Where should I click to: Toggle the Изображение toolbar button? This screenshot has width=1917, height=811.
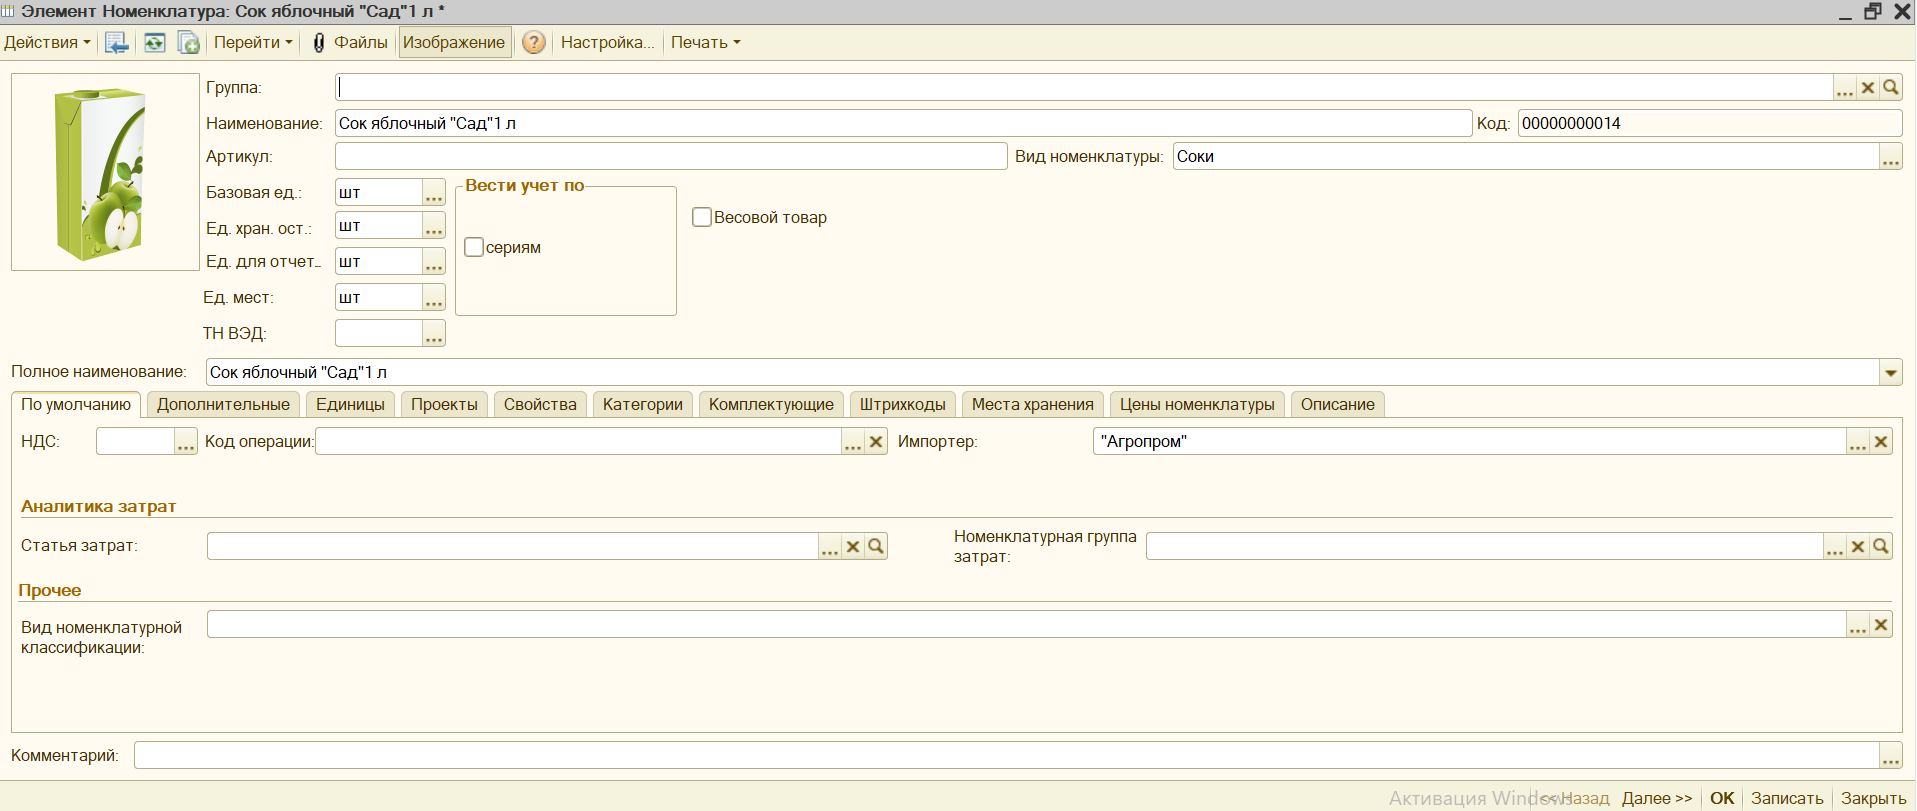(x=454, y=43)
